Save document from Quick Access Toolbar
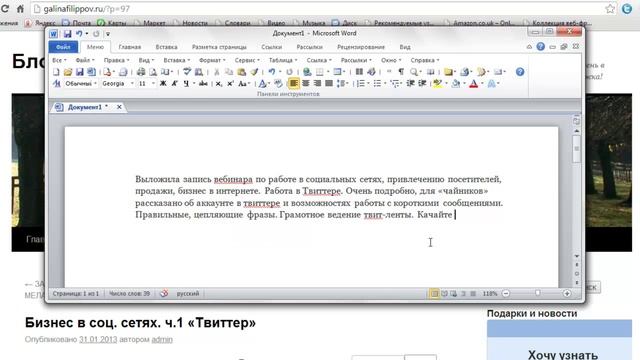The image size is (640, 360). 67,34
